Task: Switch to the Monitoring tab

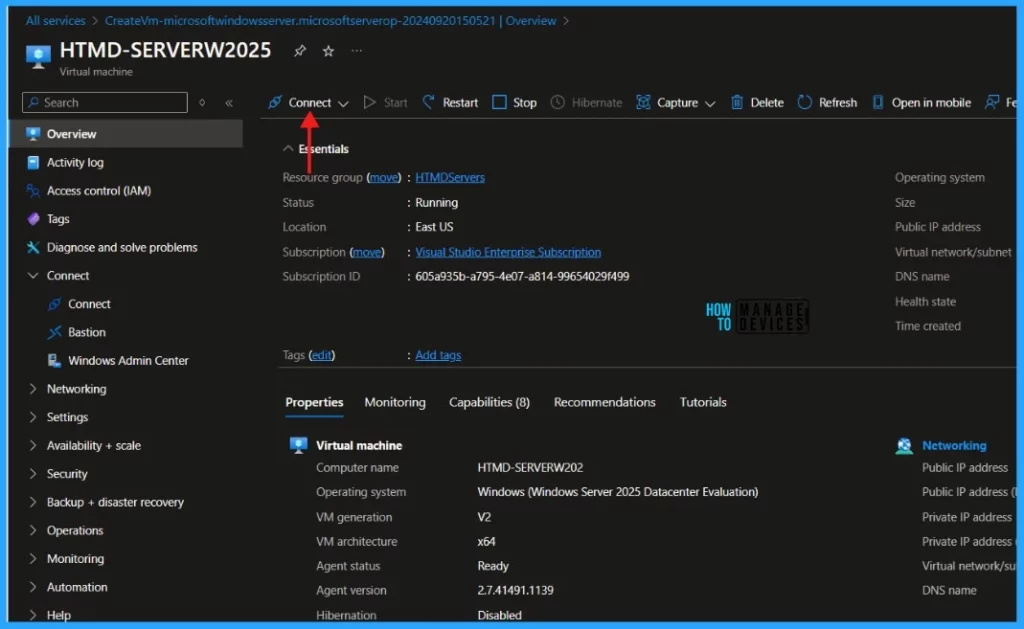Action: tap(395, 402)
